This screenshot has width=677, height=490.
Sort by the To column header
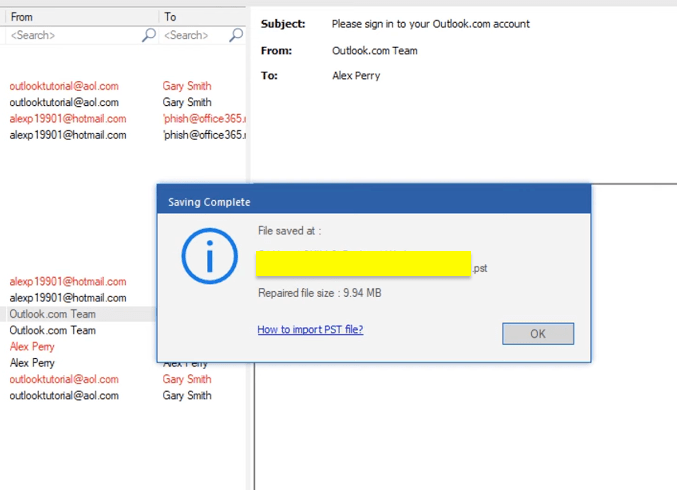[203, 17]
